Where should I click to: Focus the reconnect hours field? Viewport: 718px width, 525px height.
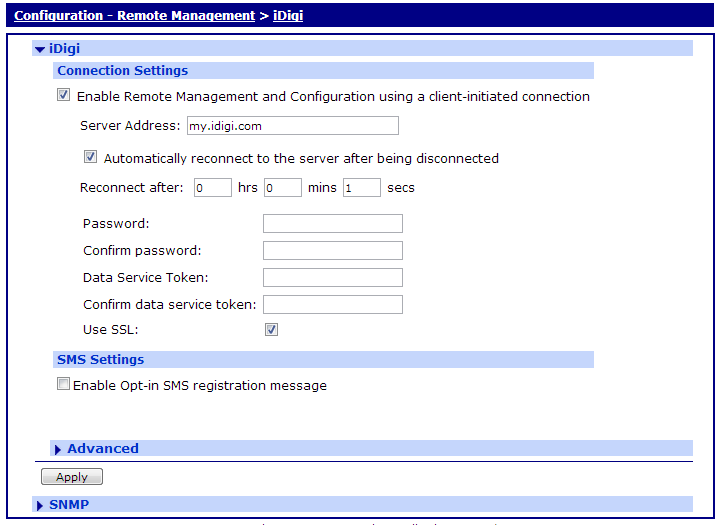[x=212, y=187]
